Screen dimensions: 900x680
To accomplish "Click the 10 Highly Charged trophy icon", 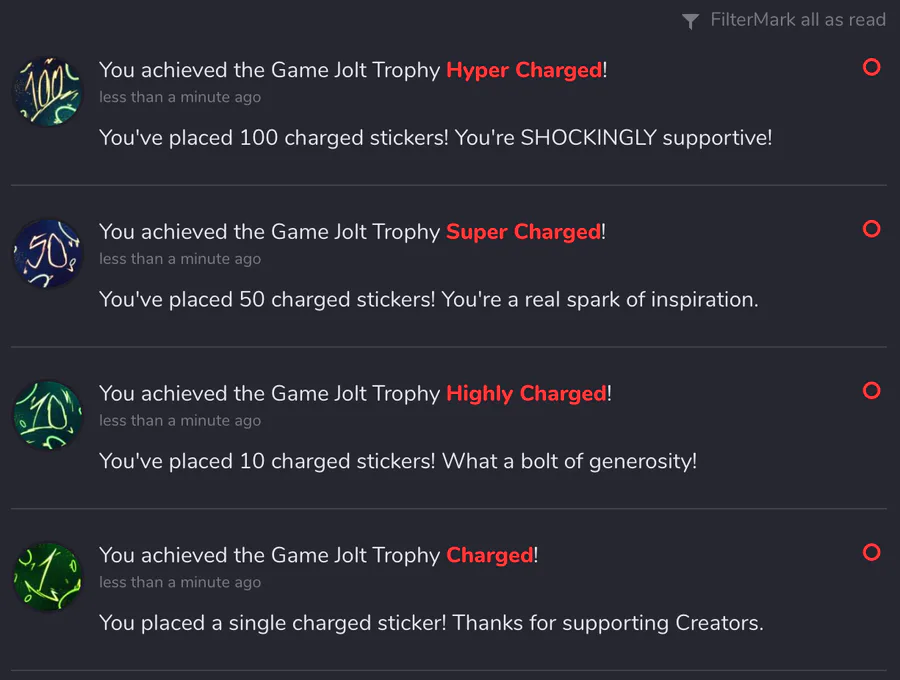I will [47, 417].
